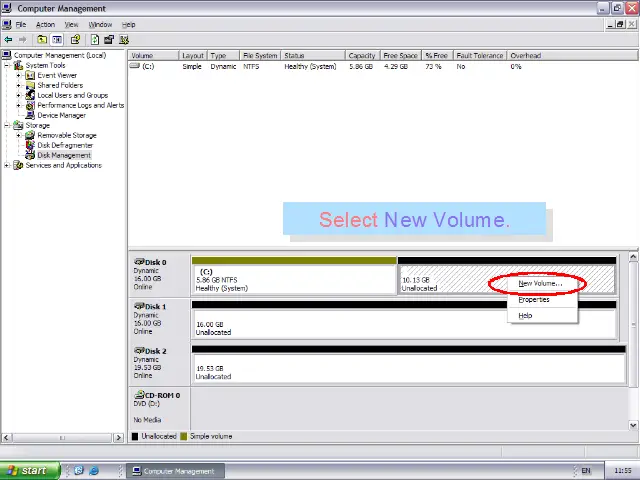Choose Help in the context menu

point(542,316)
